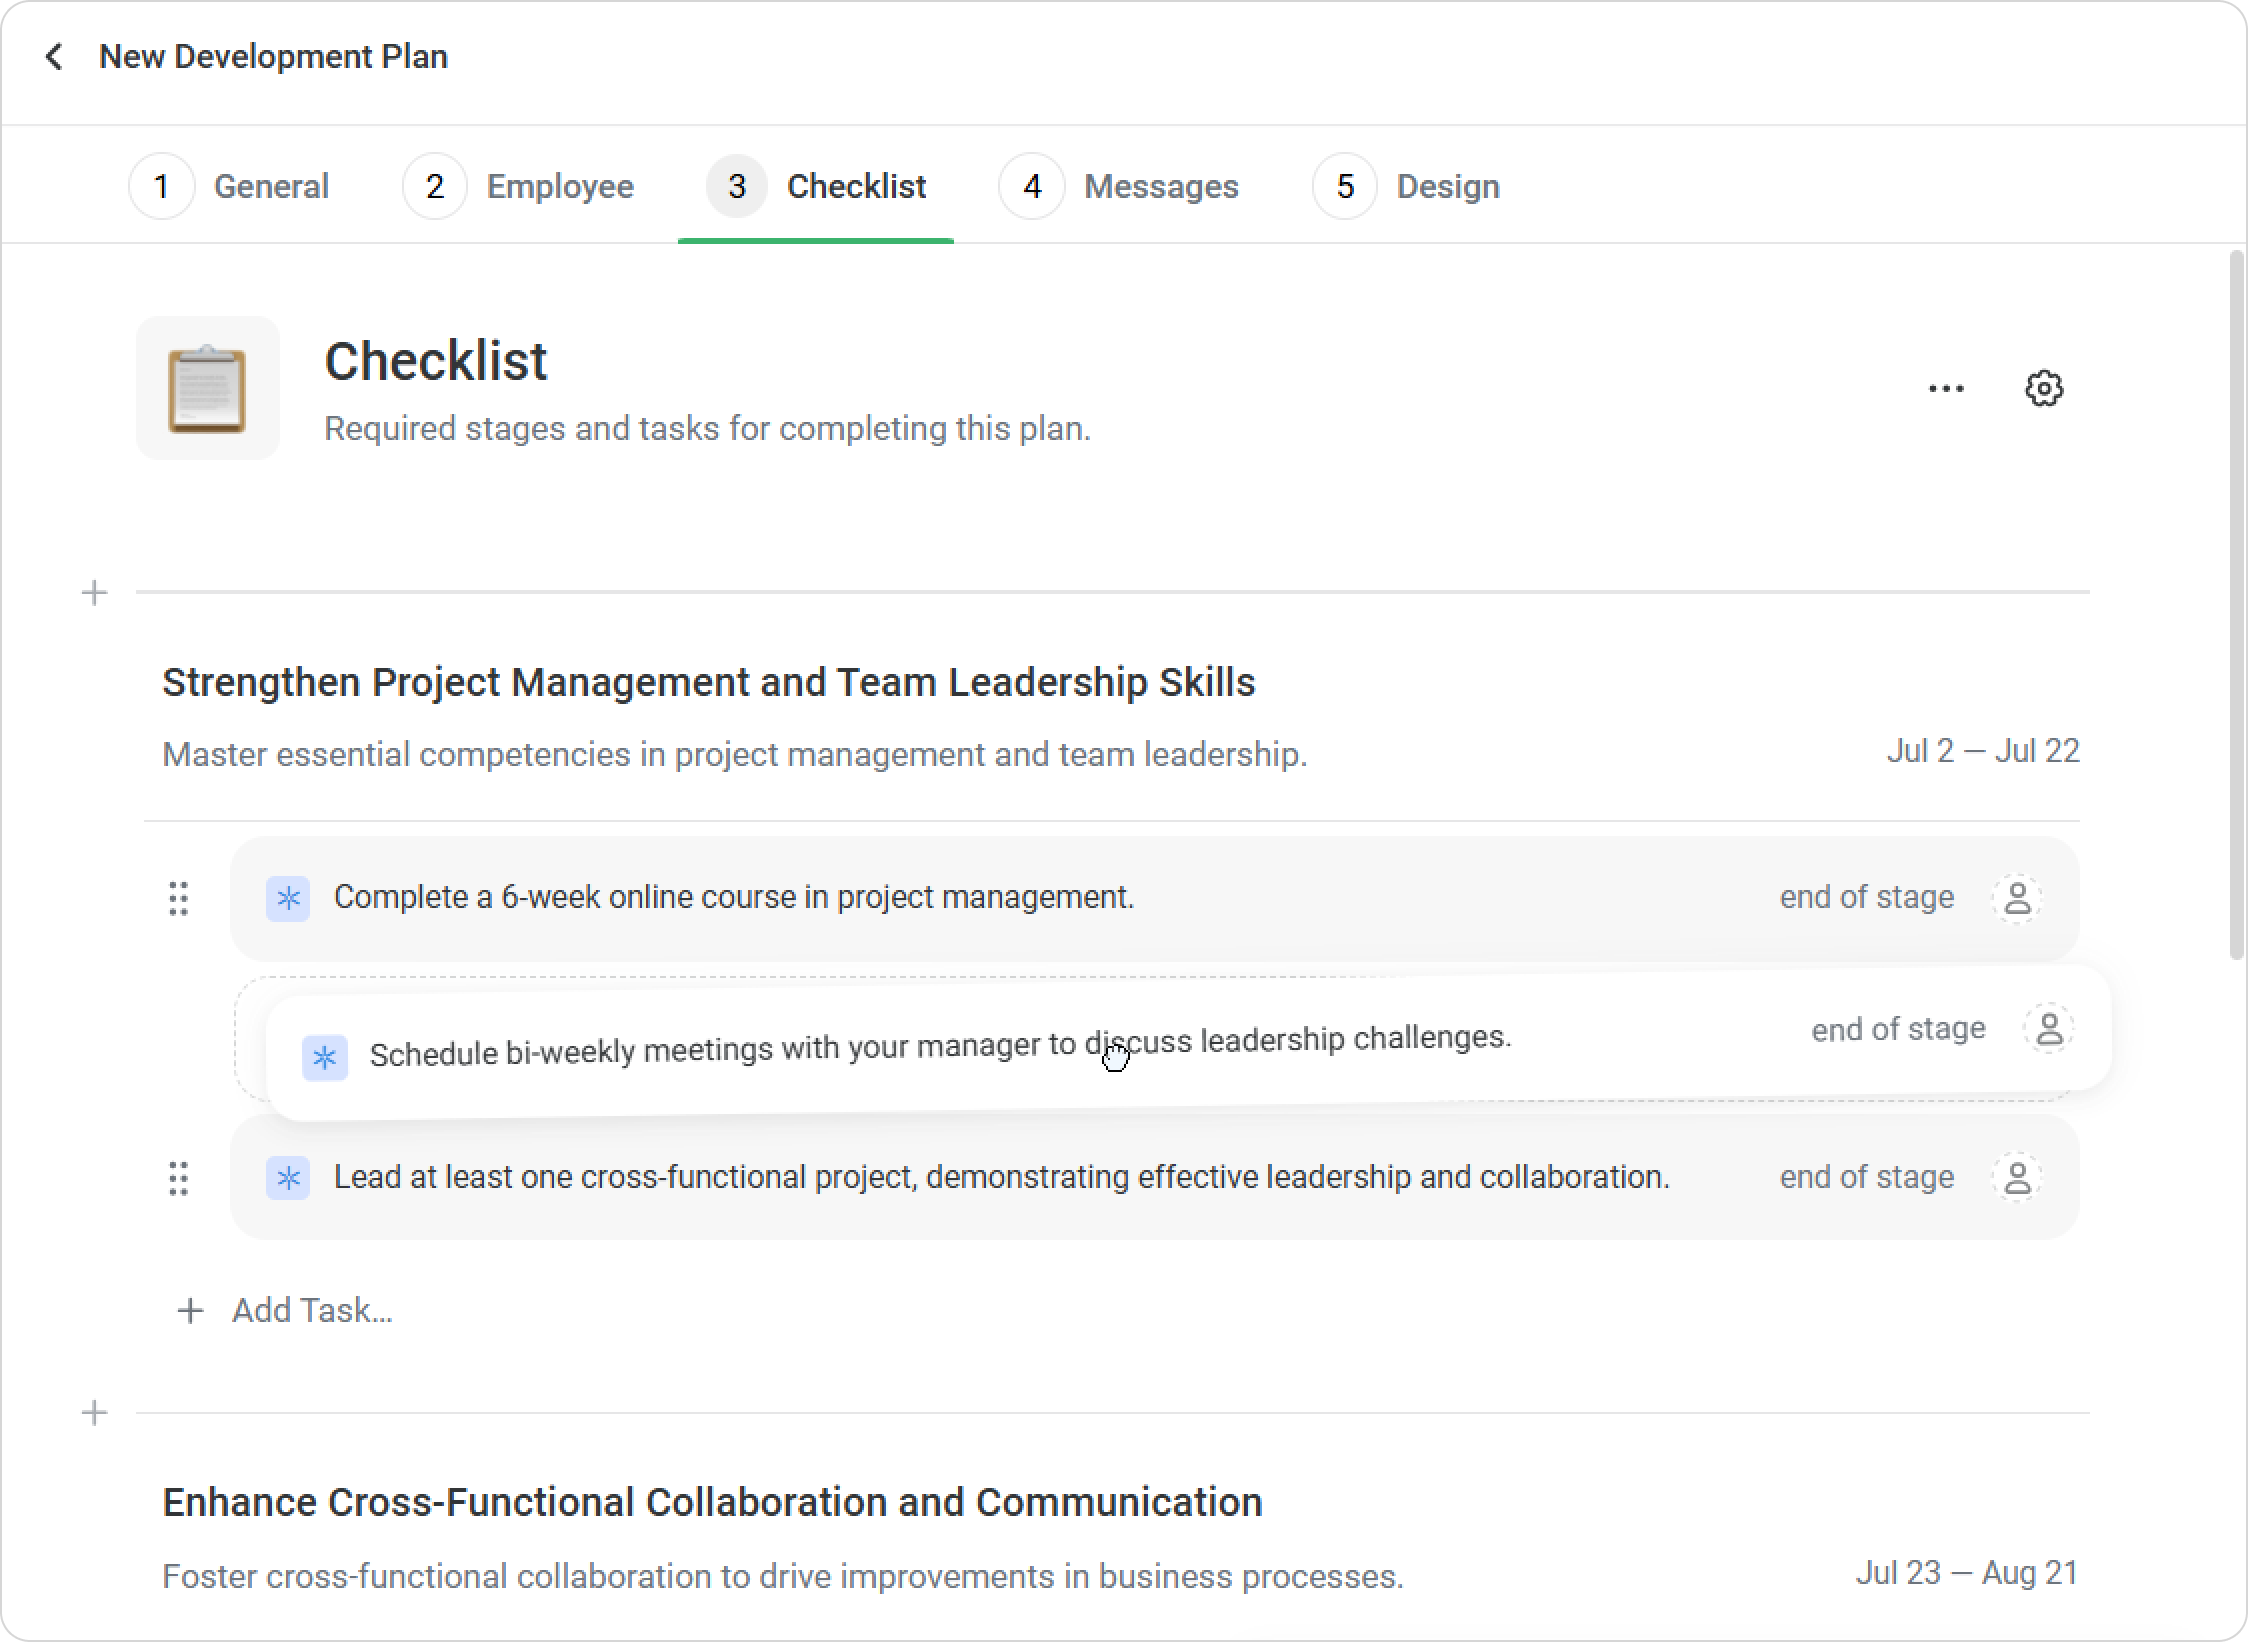Click the Strengthen Project Management stage title
The image size is (2248, 1642).
(709, 682)
